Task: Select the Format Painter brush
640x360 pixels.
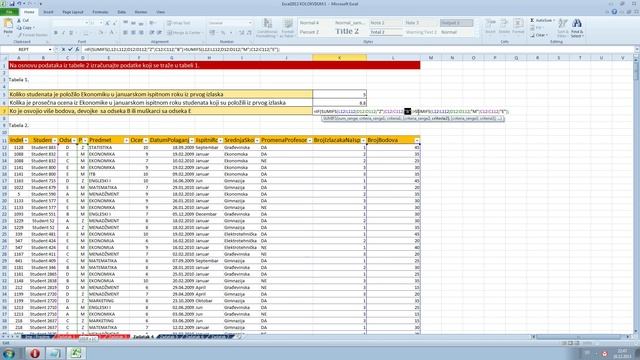Action: 19,35
